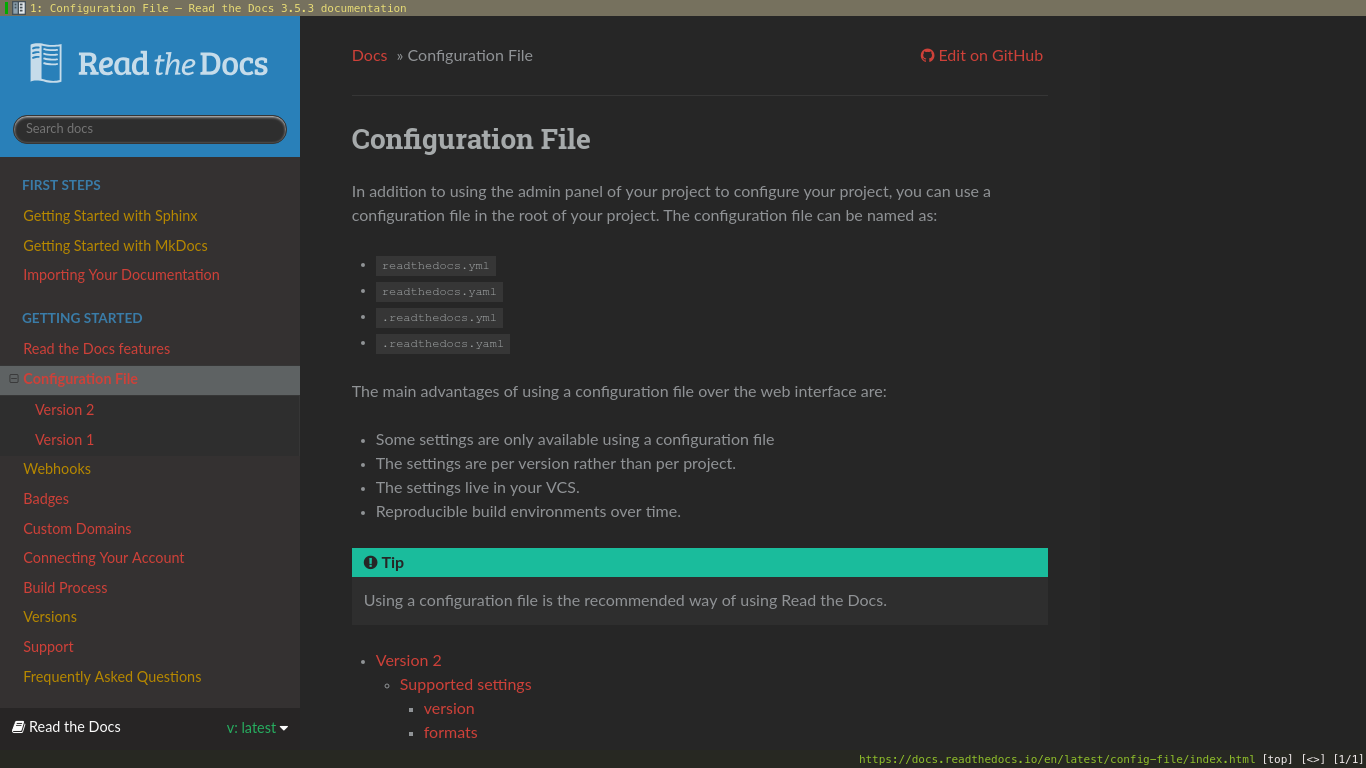
Task: Click the Configuration File page heading
Action: [x=471, y=139]
